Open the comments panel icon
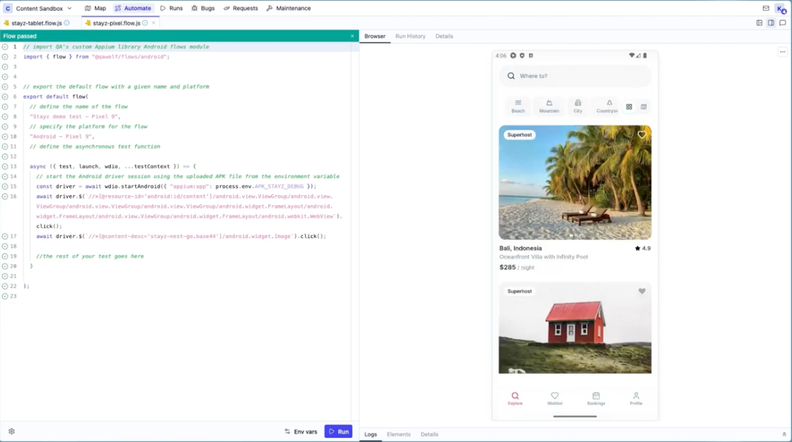792x442 pixels. click(x=782, y=22)
